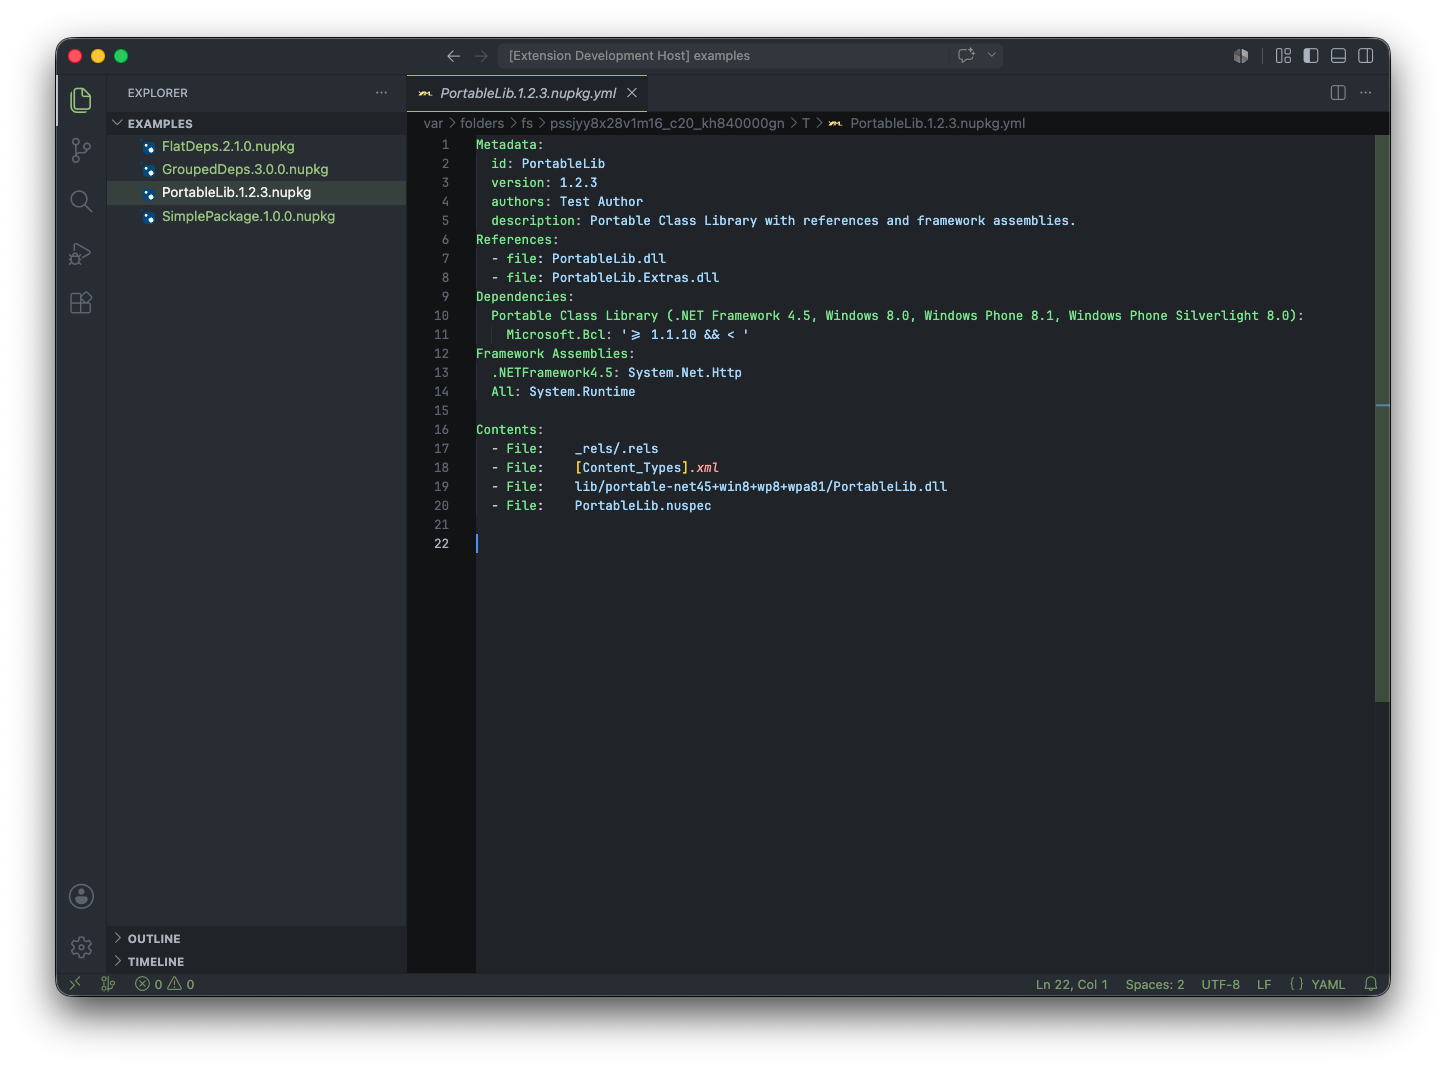Click the remote window indicator icon
The height and width of the screenshot is (1070, 1446).
coord(75,984)
